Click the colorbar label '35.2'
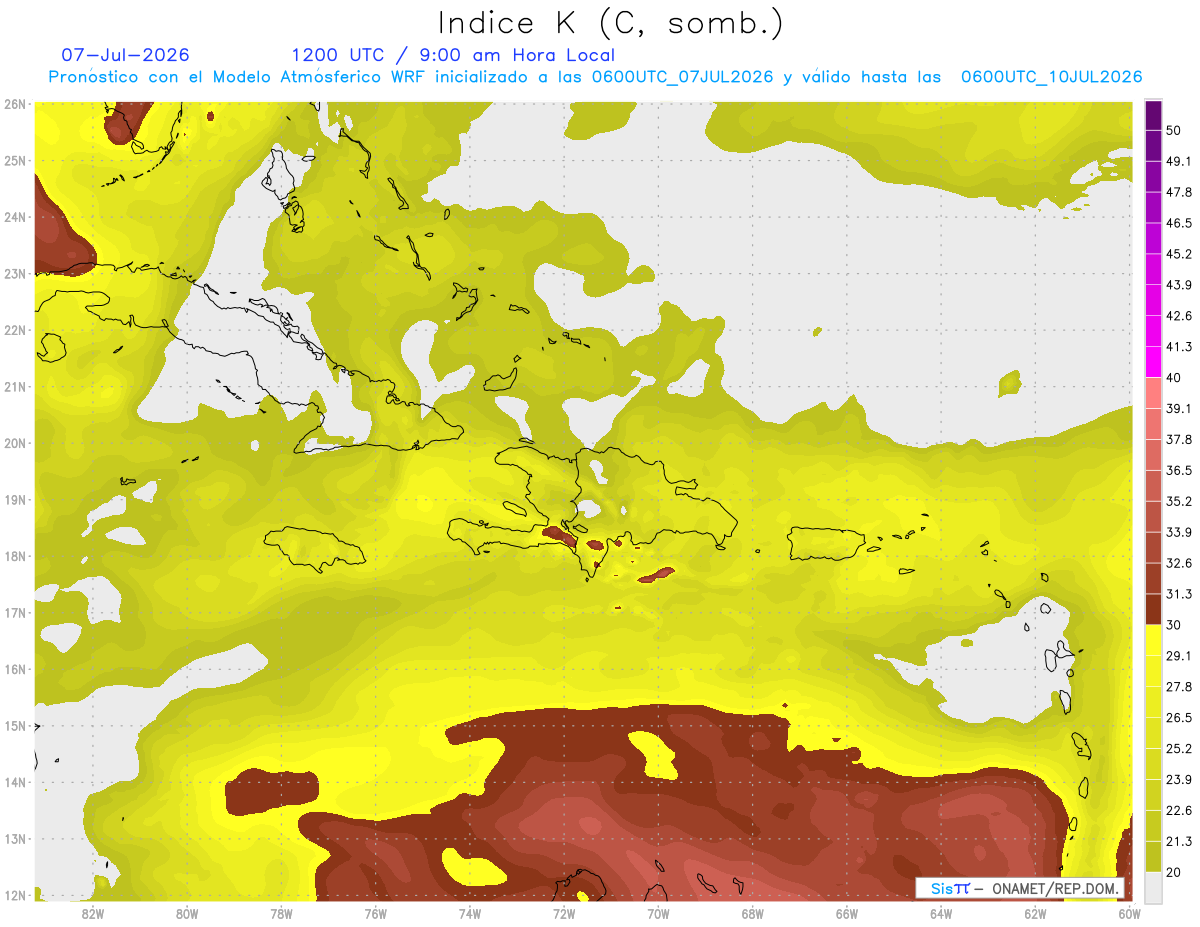Screen dimensions: 1200x927 point(1179,501)
